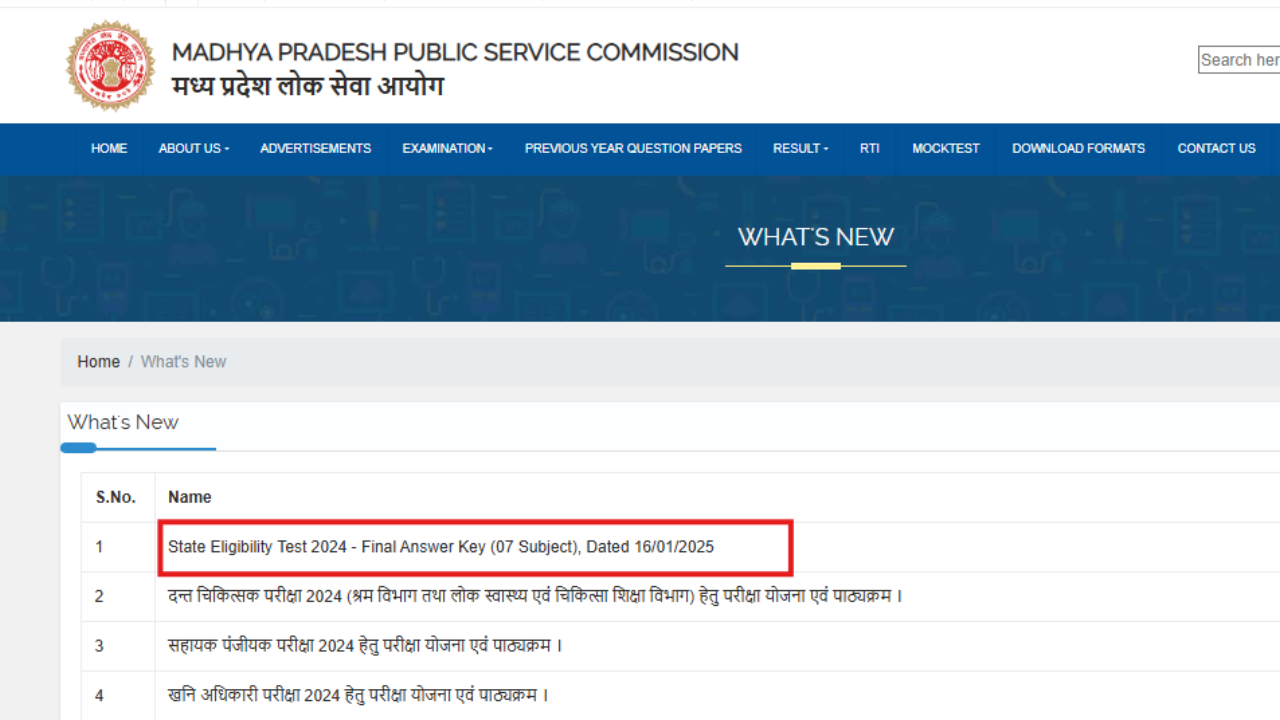1280x720 pixels.
Task: Click the Home breadcrumb link
Action: click(x=98, y=361)
